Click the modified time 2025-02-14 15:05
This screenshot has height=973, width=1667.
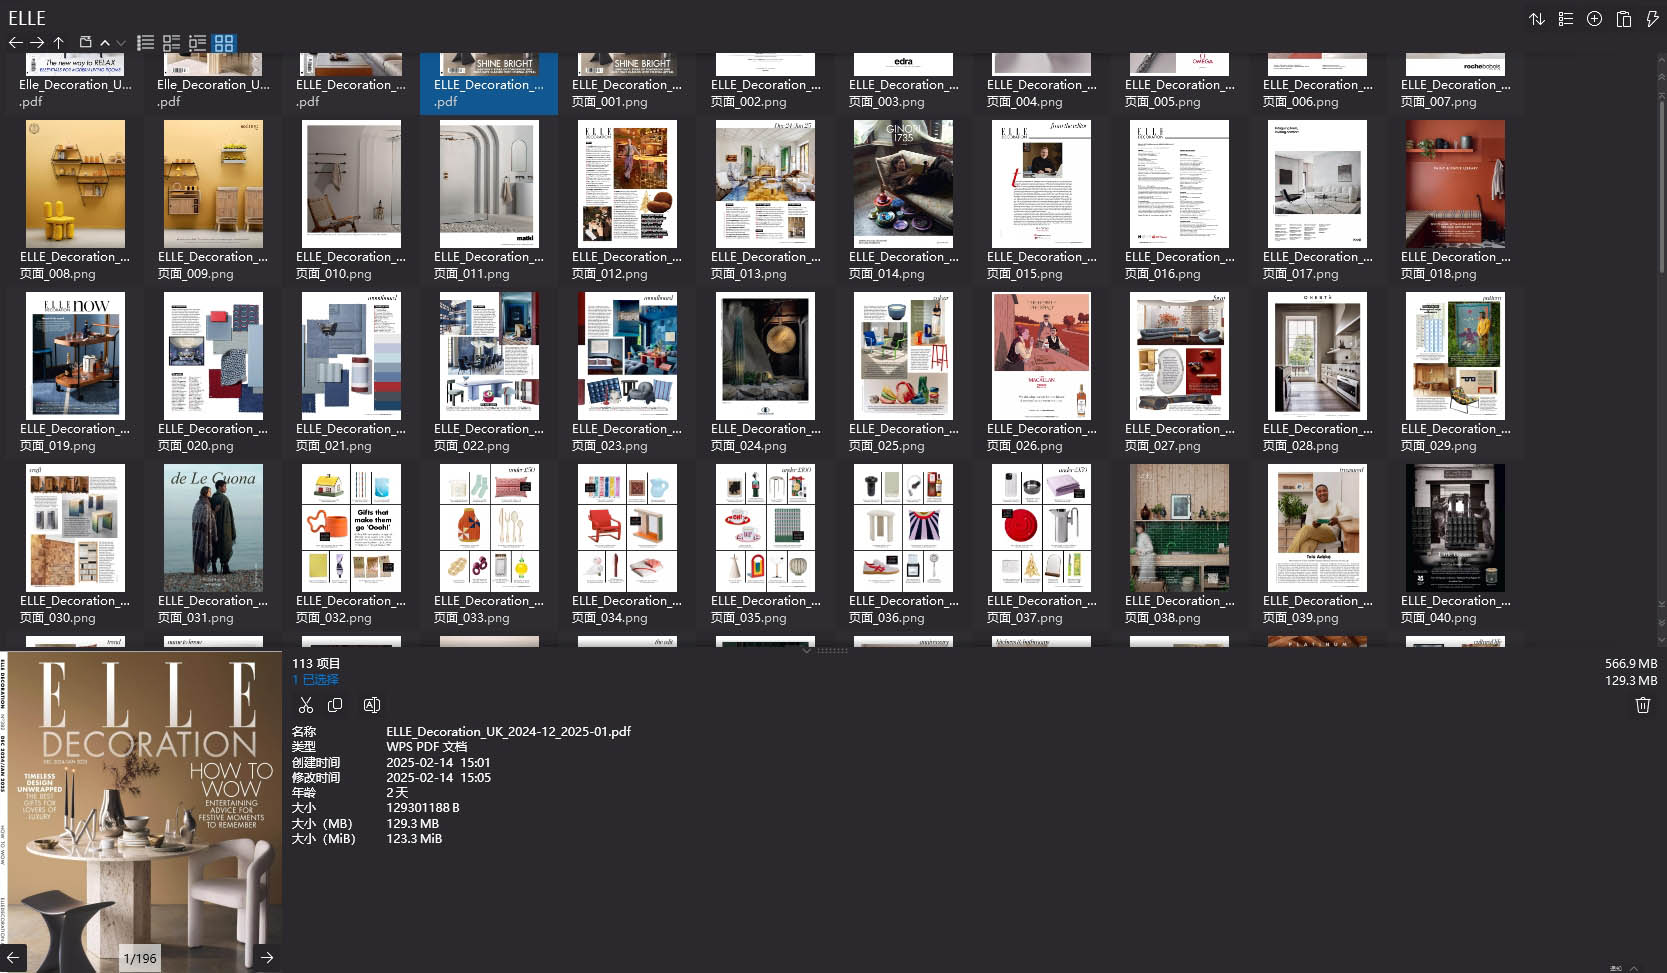(439, 778)
